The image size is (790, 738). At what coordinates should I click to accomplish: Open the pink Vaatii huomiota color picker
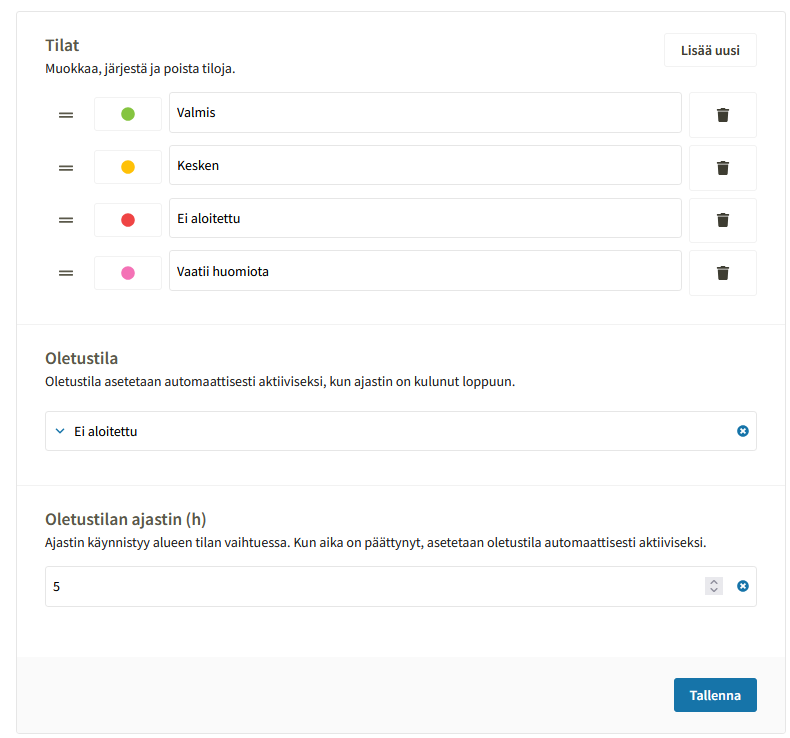(x=128, y=273)
